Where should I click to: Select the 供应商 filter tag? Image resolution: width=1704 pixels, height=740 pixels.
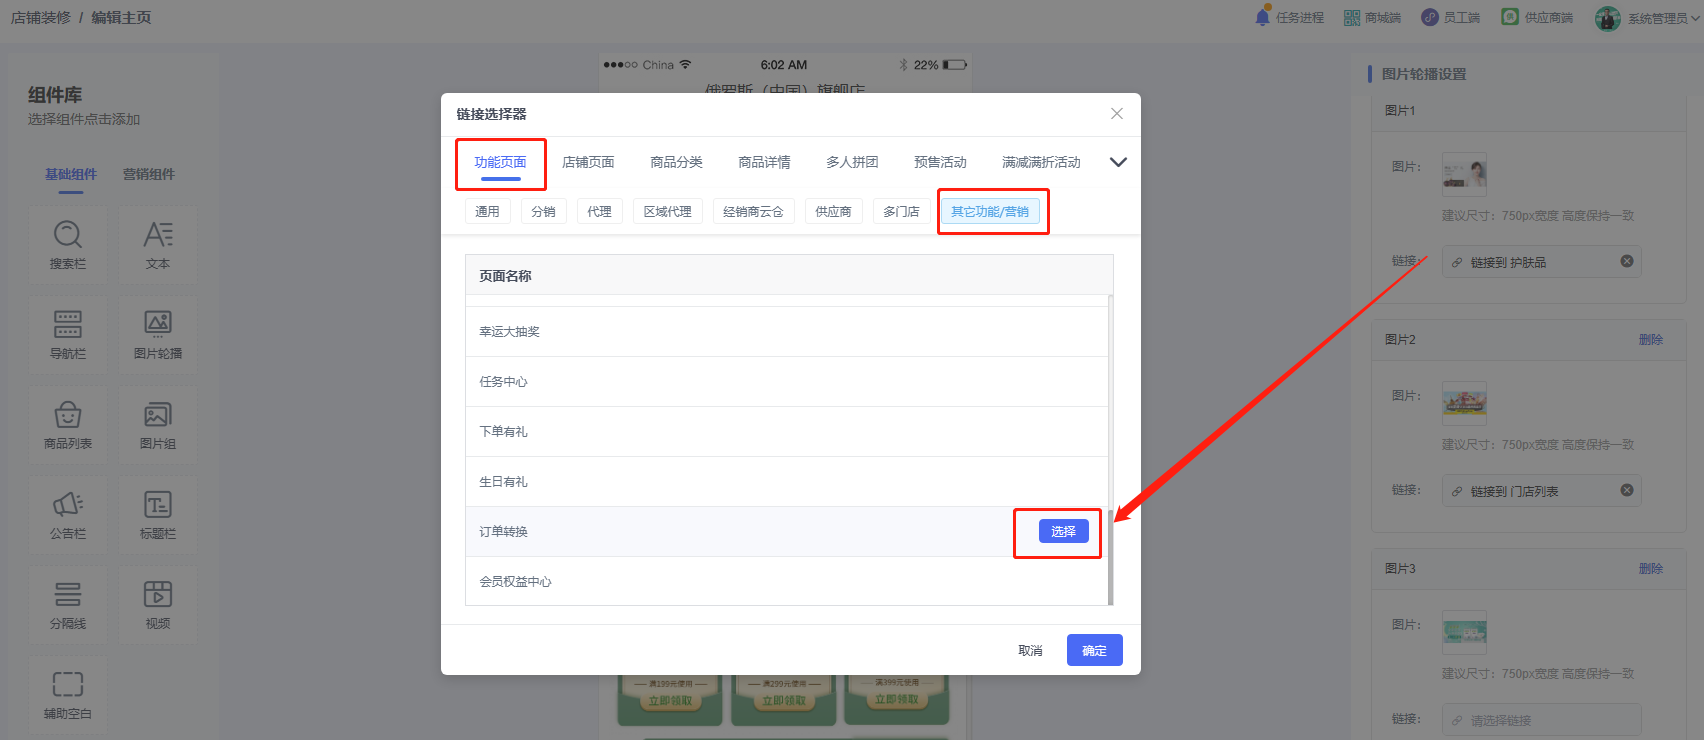pyautogui.click(x=833, y=211)
